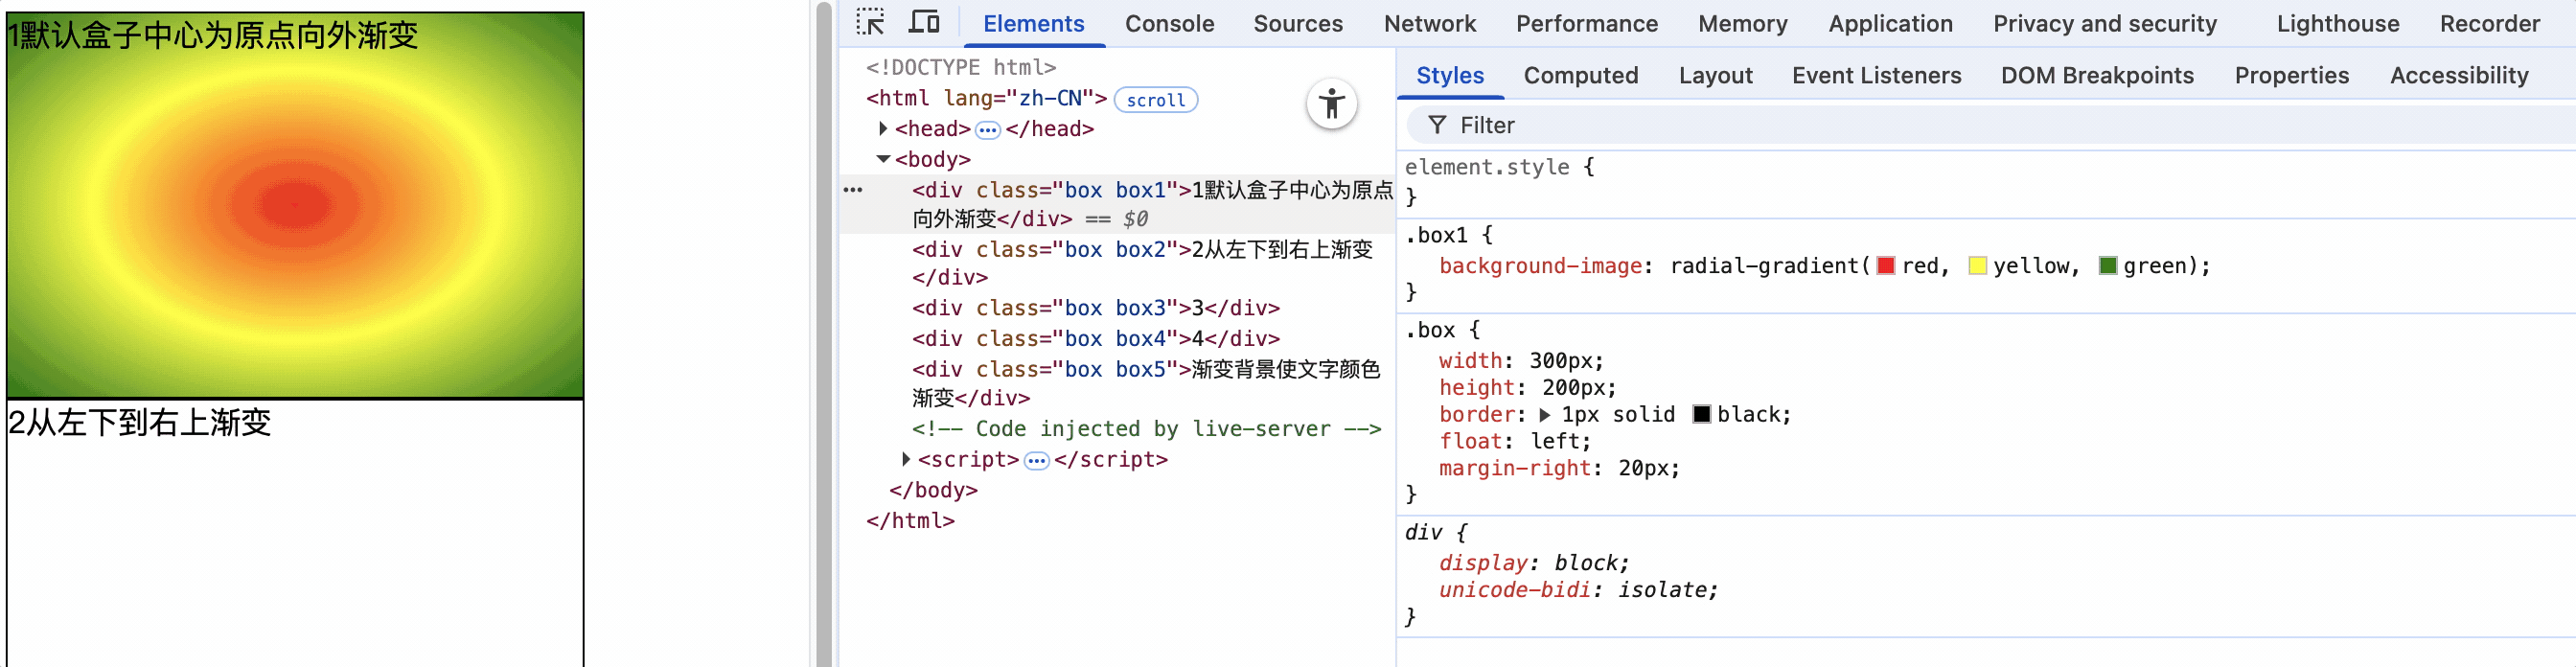Screen dimensions: 2576x667
Task: Click the .box selector text
Action: (1429, 330)
